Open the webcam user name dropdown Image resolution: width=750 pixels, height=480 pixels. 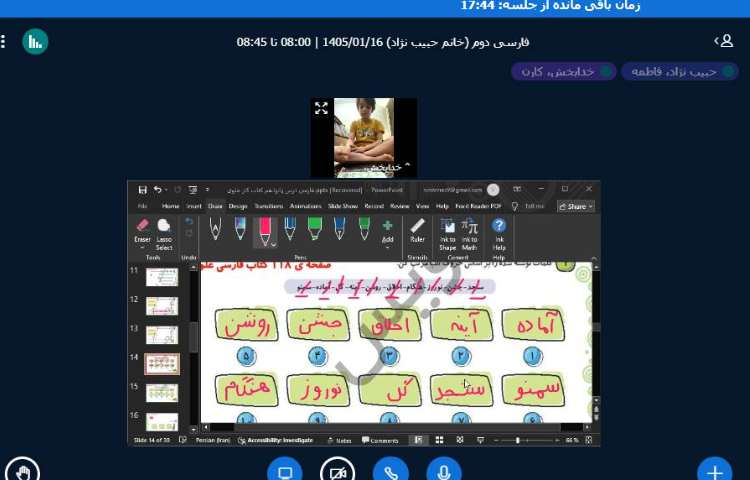[386, 167]
